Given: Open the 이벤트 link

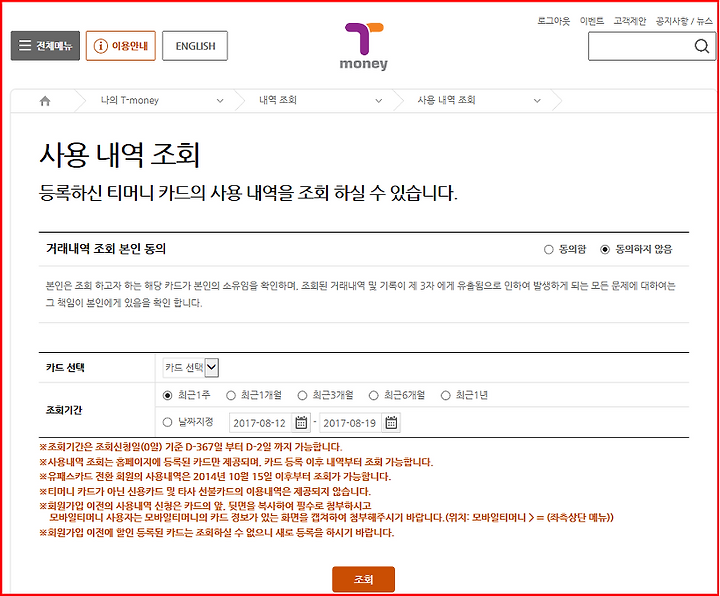Looking at the screenshot, I should (x=591, y=21).
